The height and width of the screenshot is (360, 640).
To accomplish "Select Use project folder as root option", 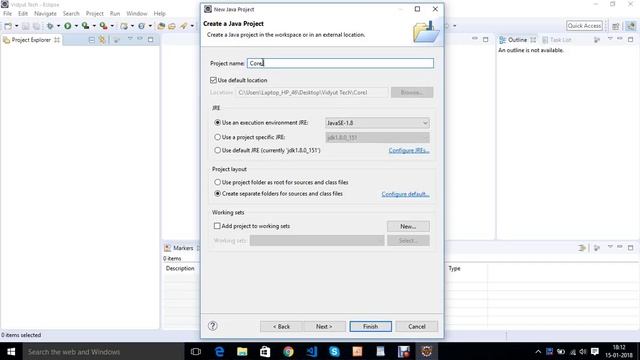I will coord(218,182).
